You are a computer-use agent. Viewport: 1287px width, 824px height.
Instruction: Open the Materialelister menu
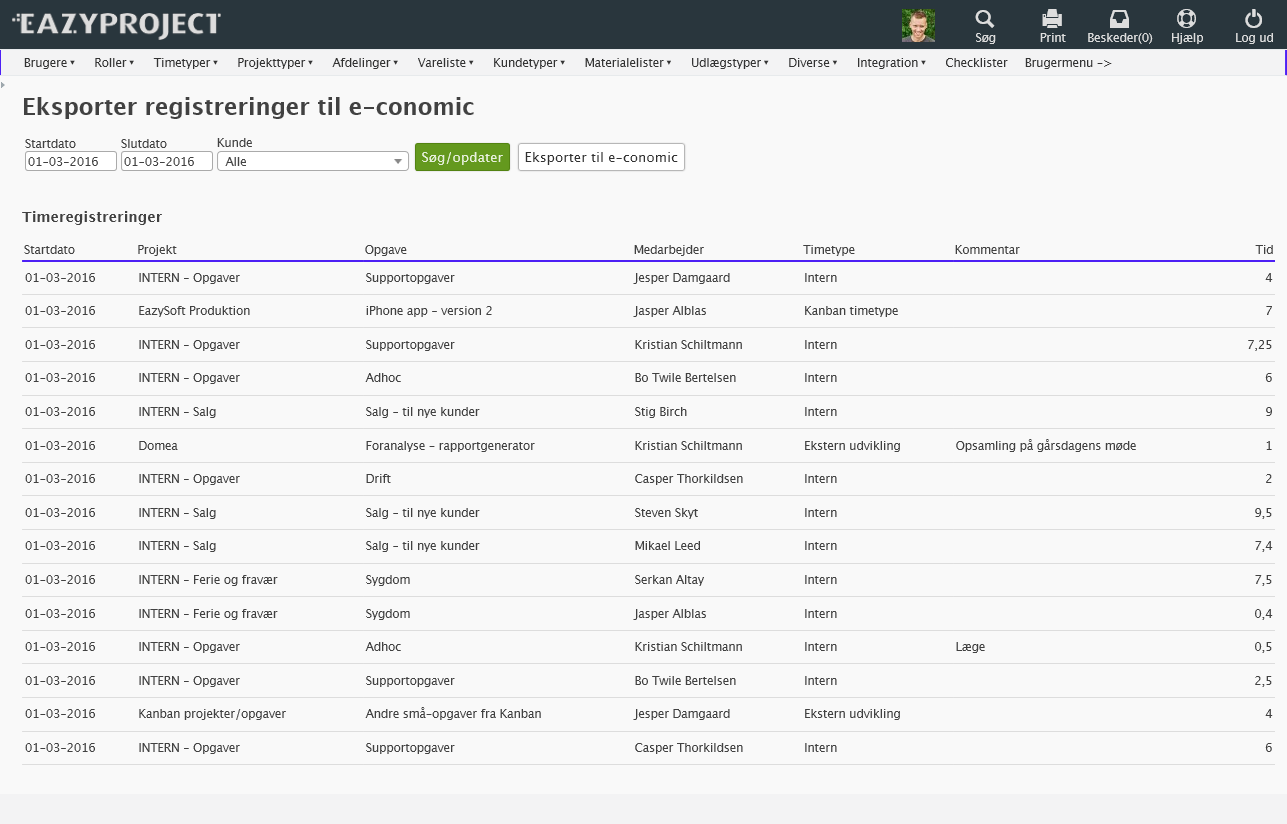[x=629, y=62]
